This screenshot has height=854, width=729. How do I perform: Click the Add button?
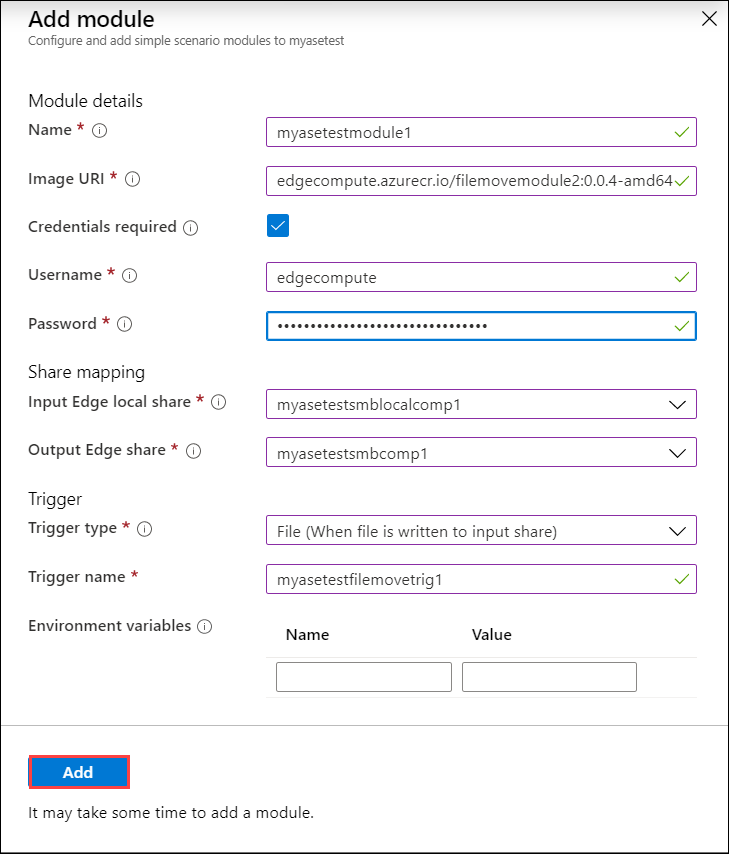pyautogui.click(x=78, y=772)
